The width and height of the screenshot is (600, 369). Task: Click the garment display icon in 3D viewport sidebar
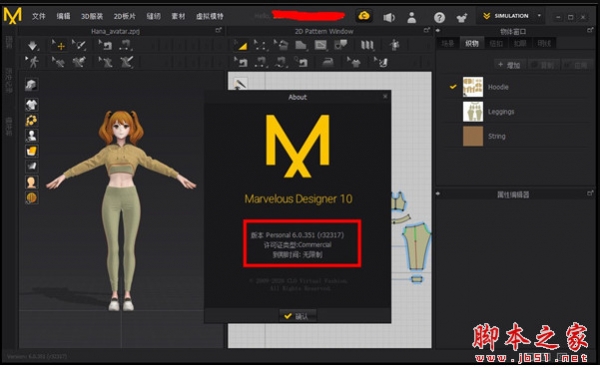[x=31, y=104]
